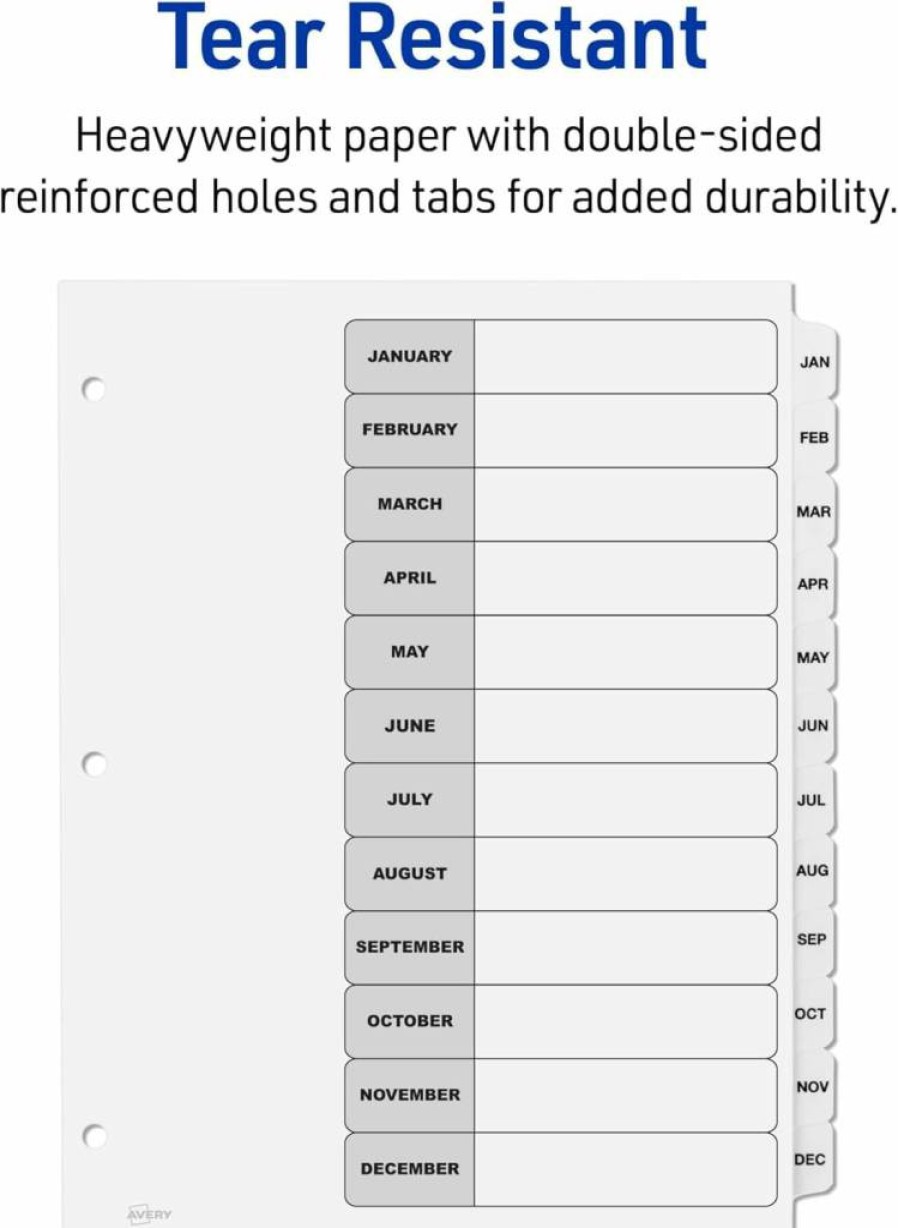Click the bottom binder hole
898x1228 pixels.
[93, 1137]
